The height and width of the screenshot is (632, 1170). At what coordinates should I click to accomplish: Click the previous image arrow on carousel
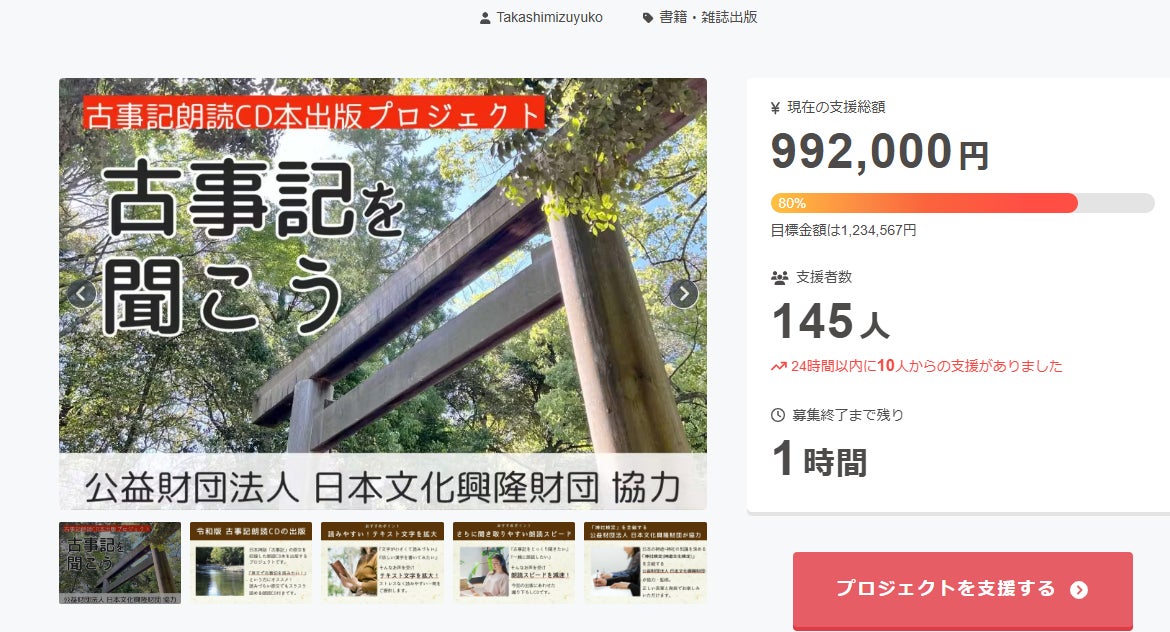click(x=81, y=294)
